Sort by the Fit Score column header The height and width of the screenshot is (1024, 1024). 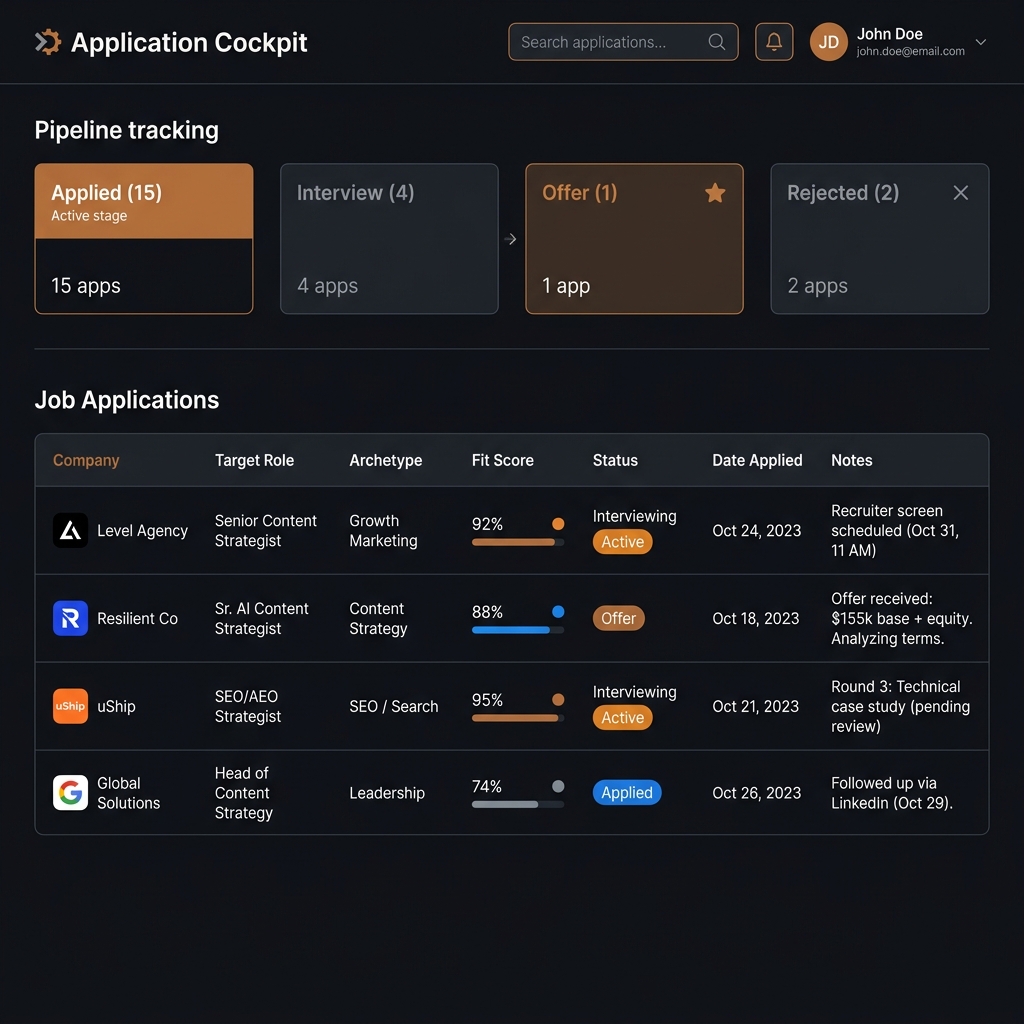tap(502, 460)
